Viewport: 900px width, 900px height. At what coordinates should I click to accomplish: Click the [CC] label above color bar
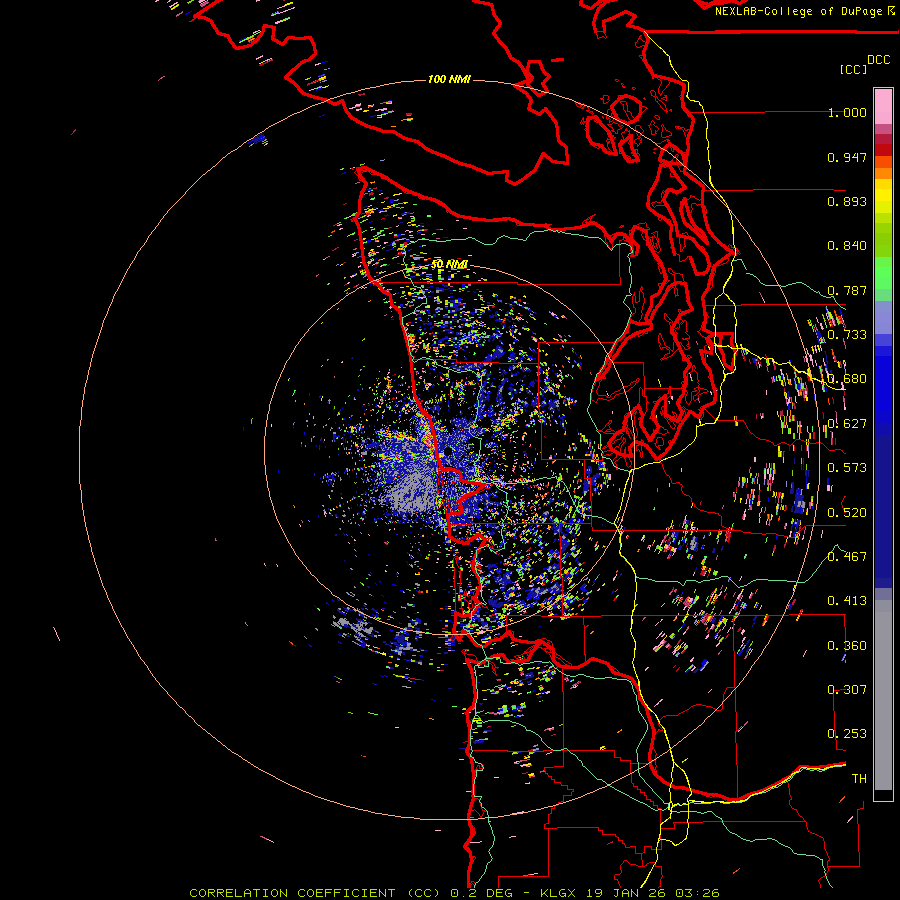pyautogui.click(x=853, y=69)
